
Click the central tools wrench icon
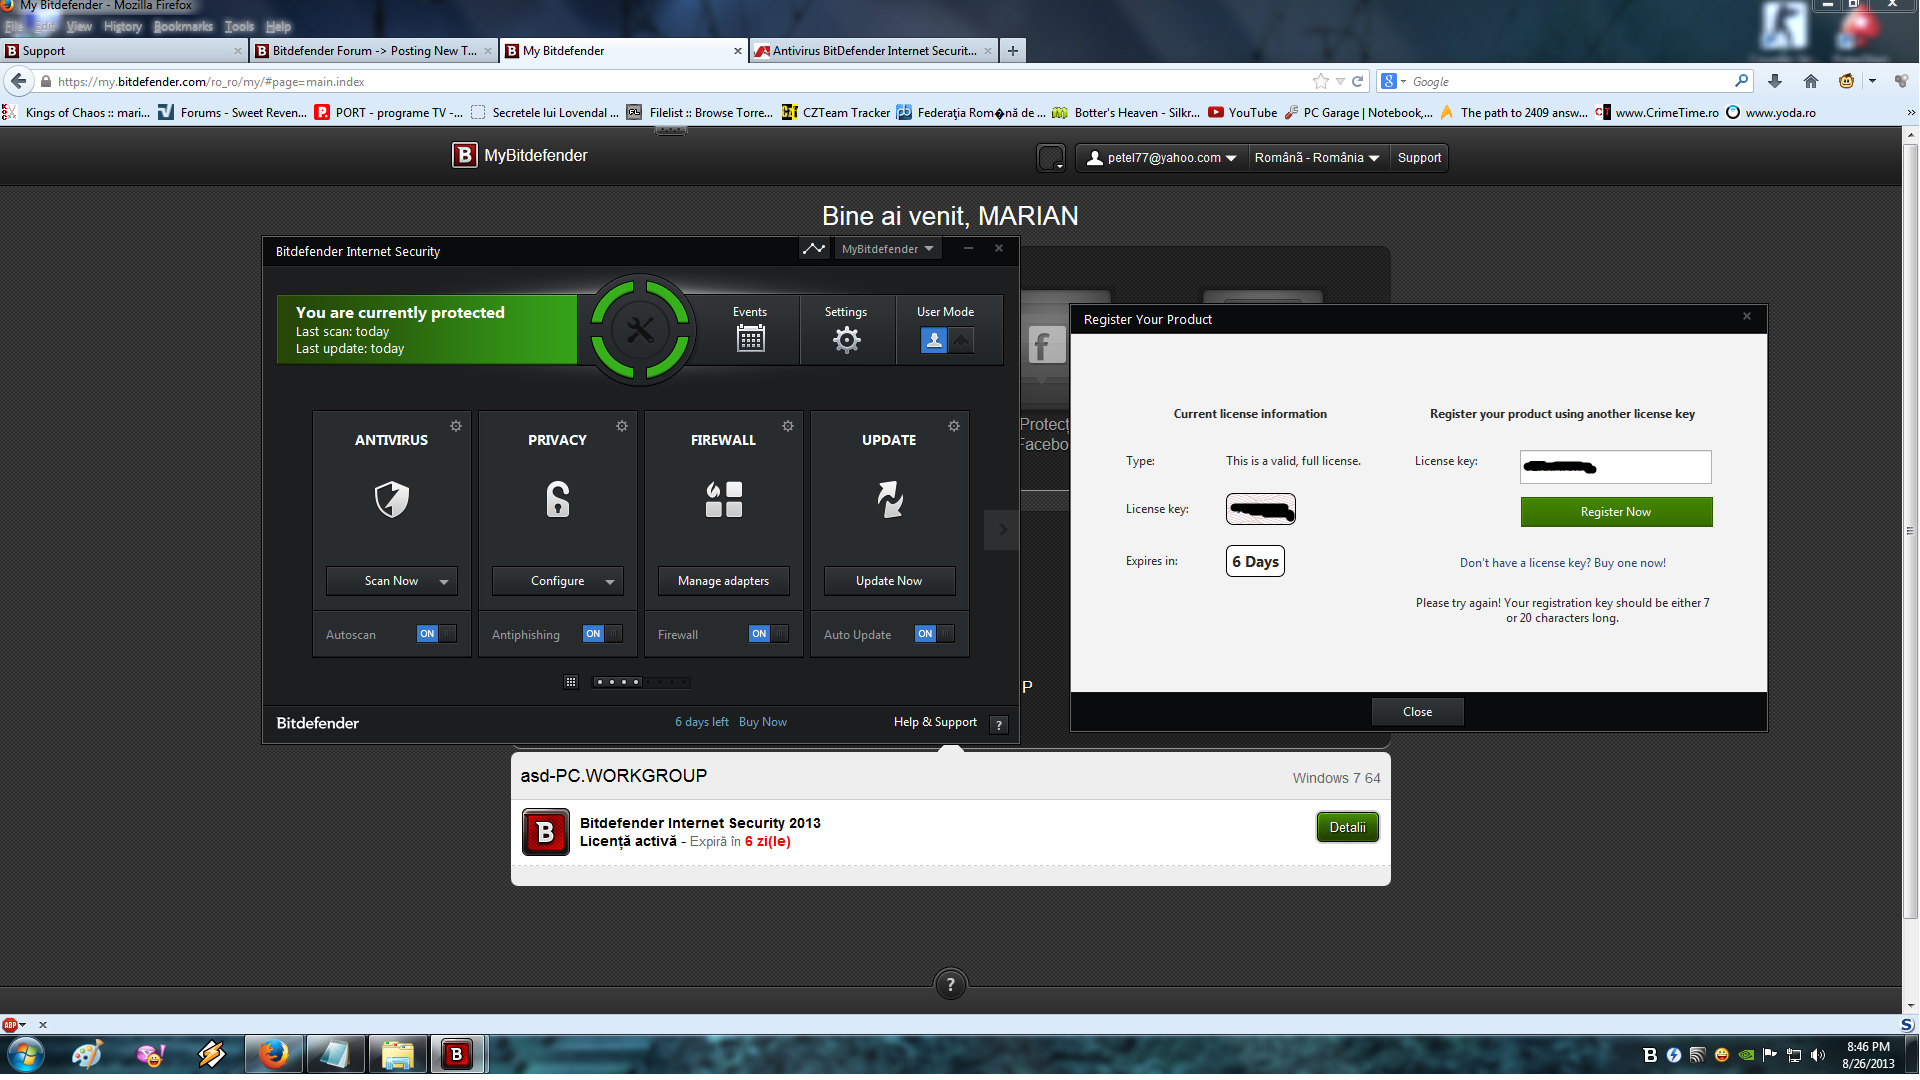click(640, 330)
